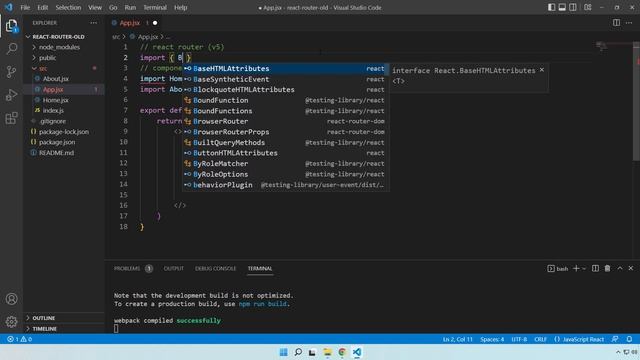Toggle secondary side bar layout icon
The image size is (640, 360).
point(573,7)
